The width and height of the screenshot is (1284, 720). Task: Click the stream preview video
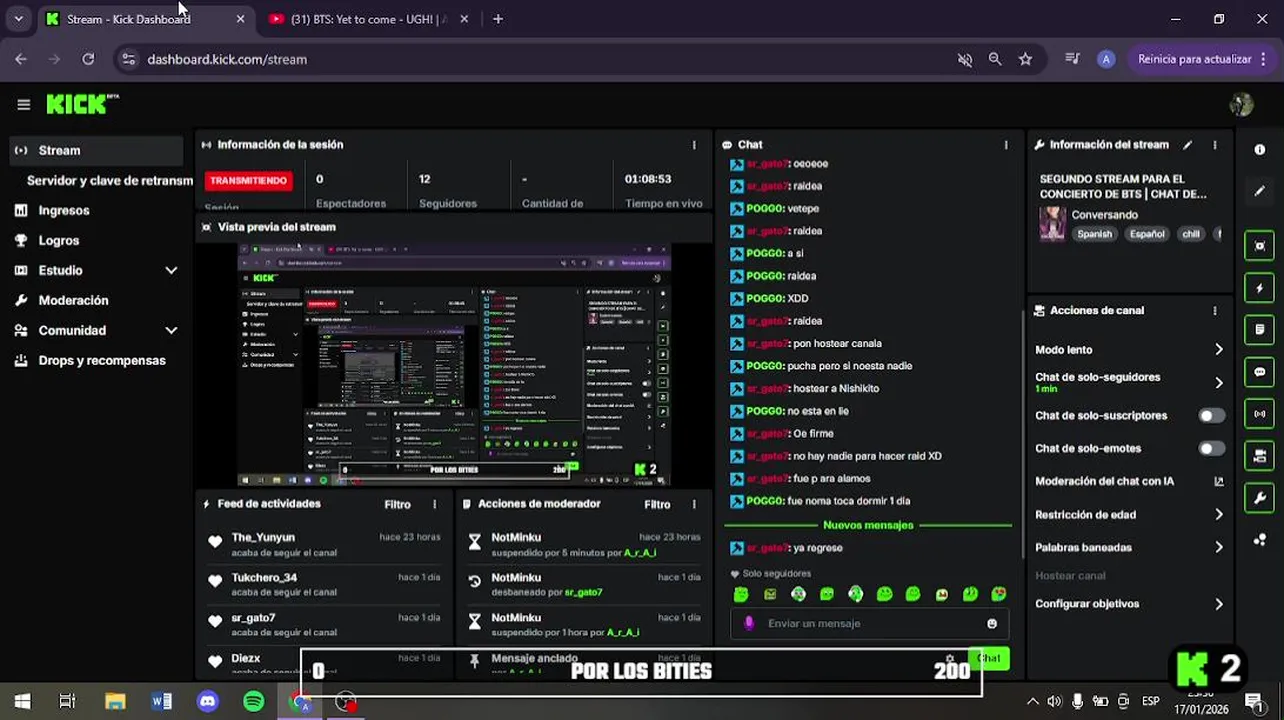[454, 365]
